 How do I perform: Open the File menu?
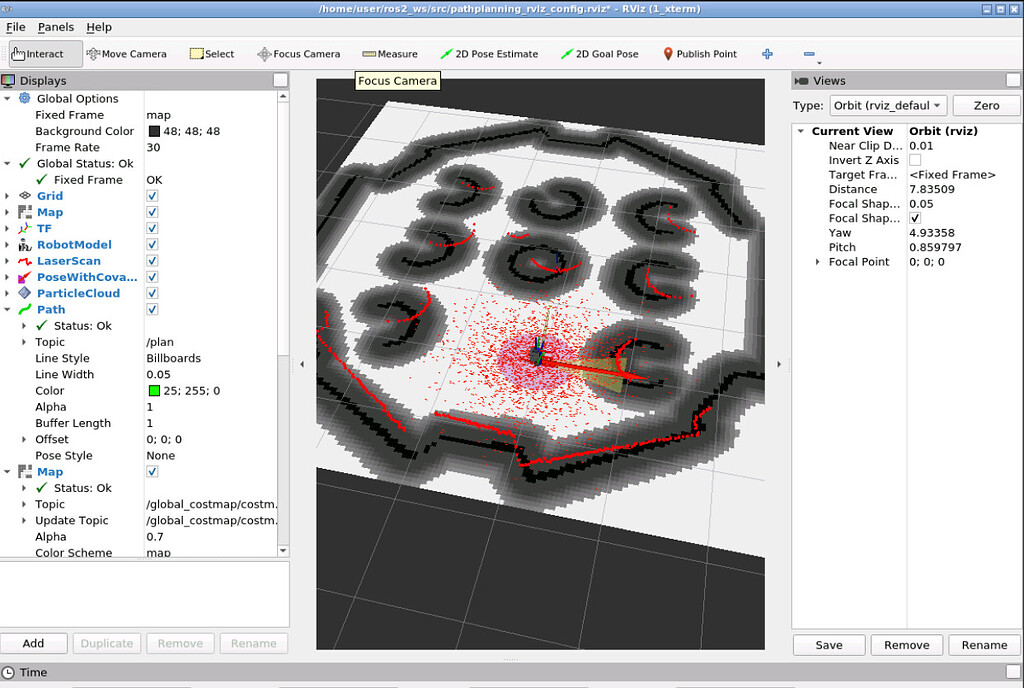(16, 27)
